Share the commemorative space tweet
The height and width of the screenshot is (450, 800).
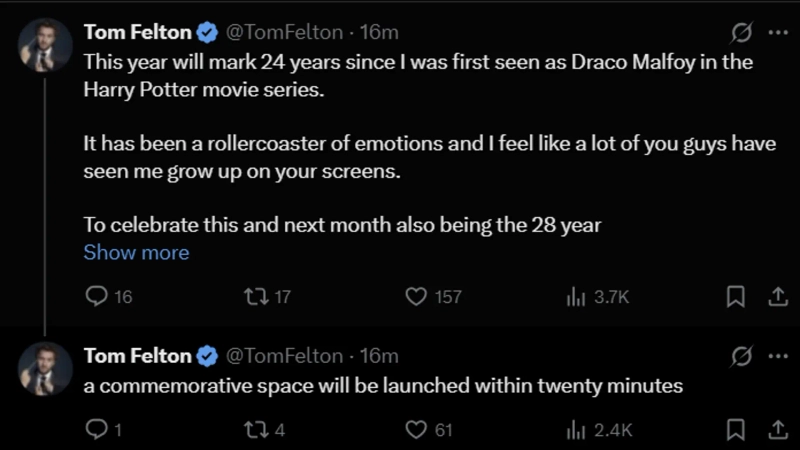[776, 430]
